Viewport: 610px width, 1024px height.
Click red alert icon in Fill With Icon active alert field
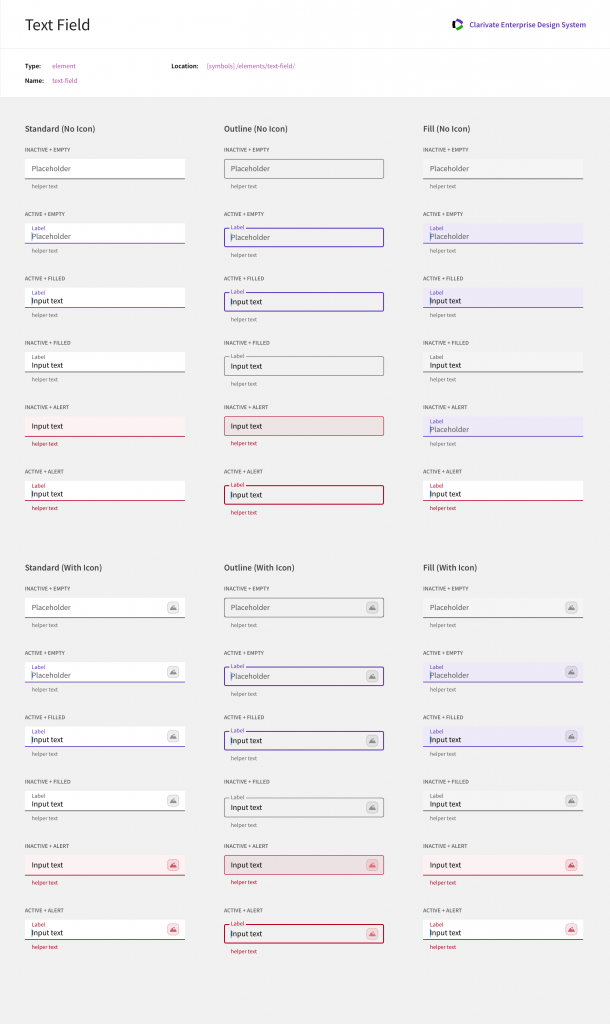(x=571, y=929)
